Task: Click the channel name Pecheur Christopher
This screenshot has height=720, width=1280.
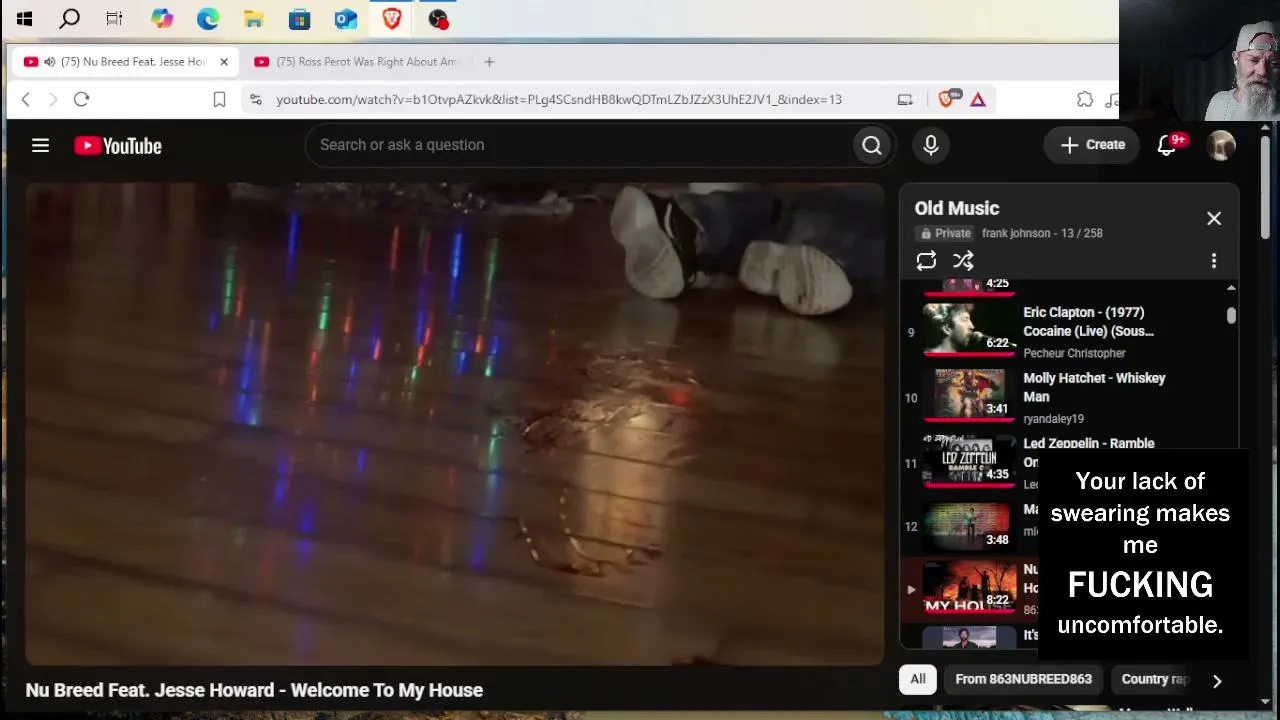Action: pyautogui.click(x=1074, y=353)
